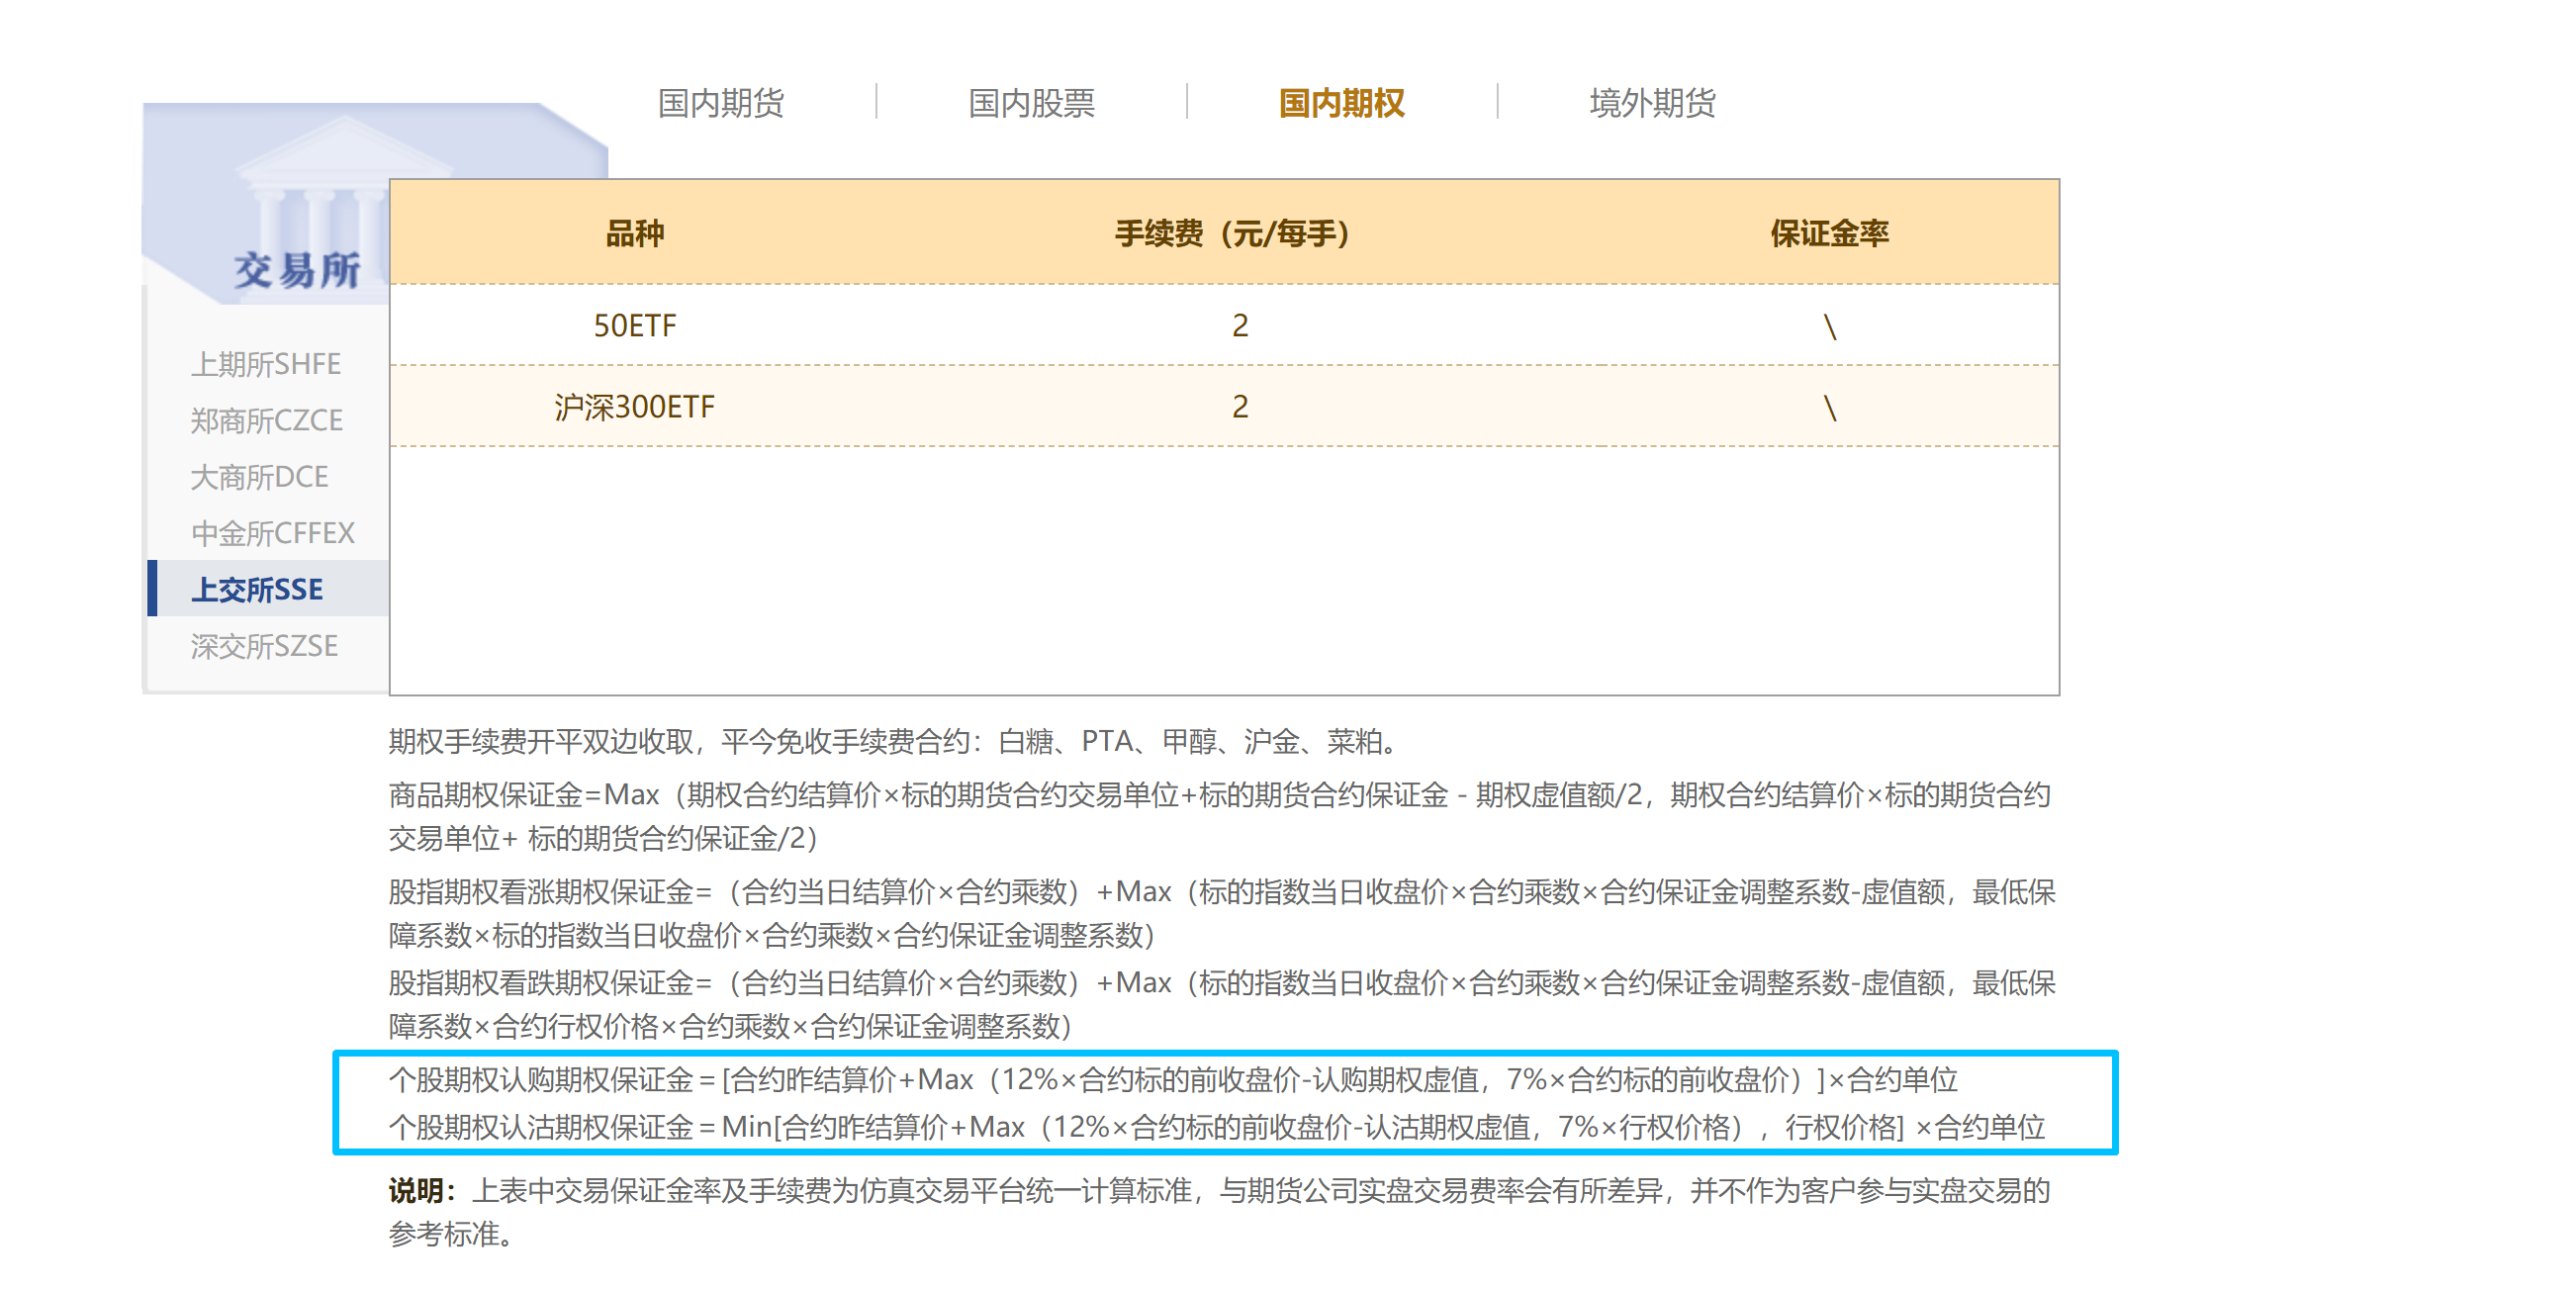Click the bold 说明 label text

coord(420,1190)
